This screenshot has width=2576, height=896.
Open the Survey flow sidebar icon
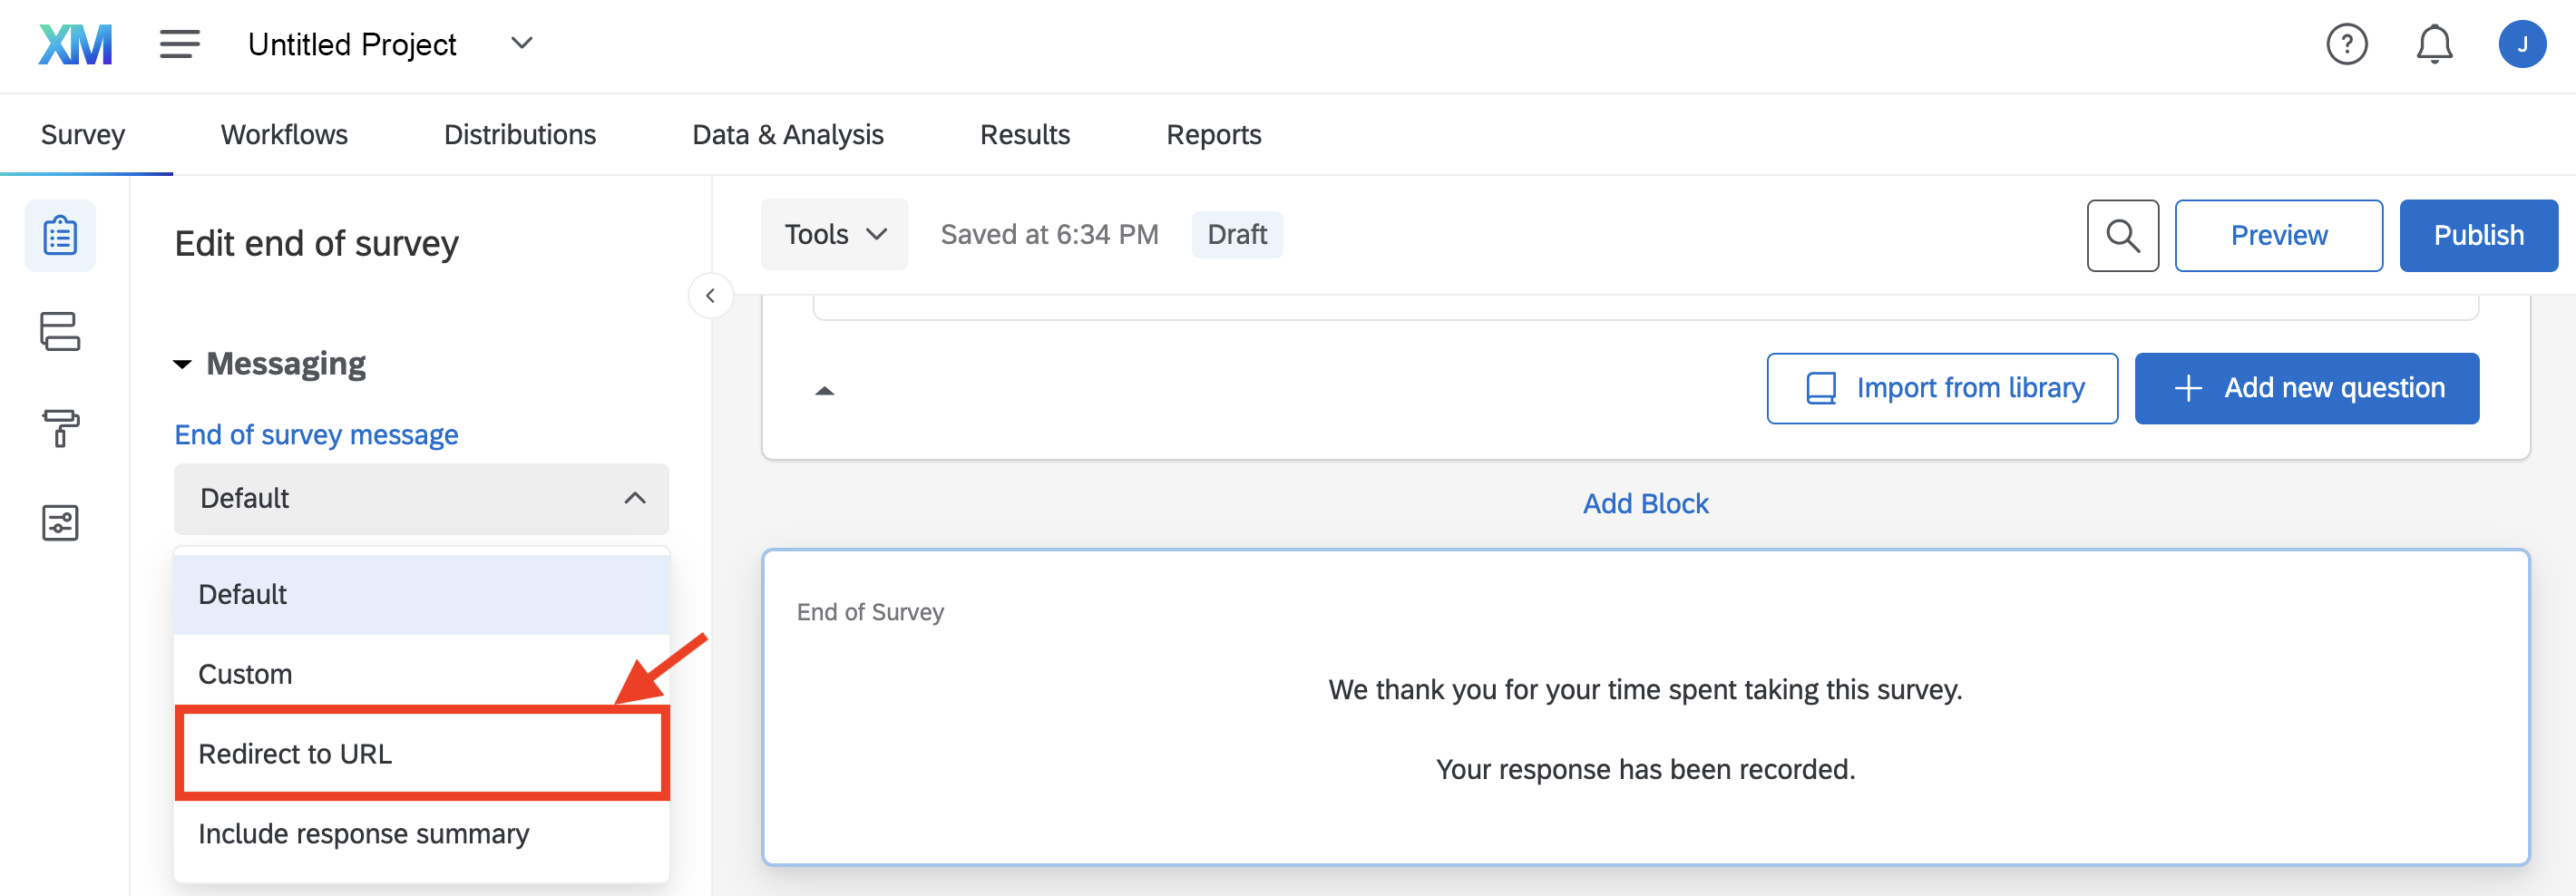(60, 331)
